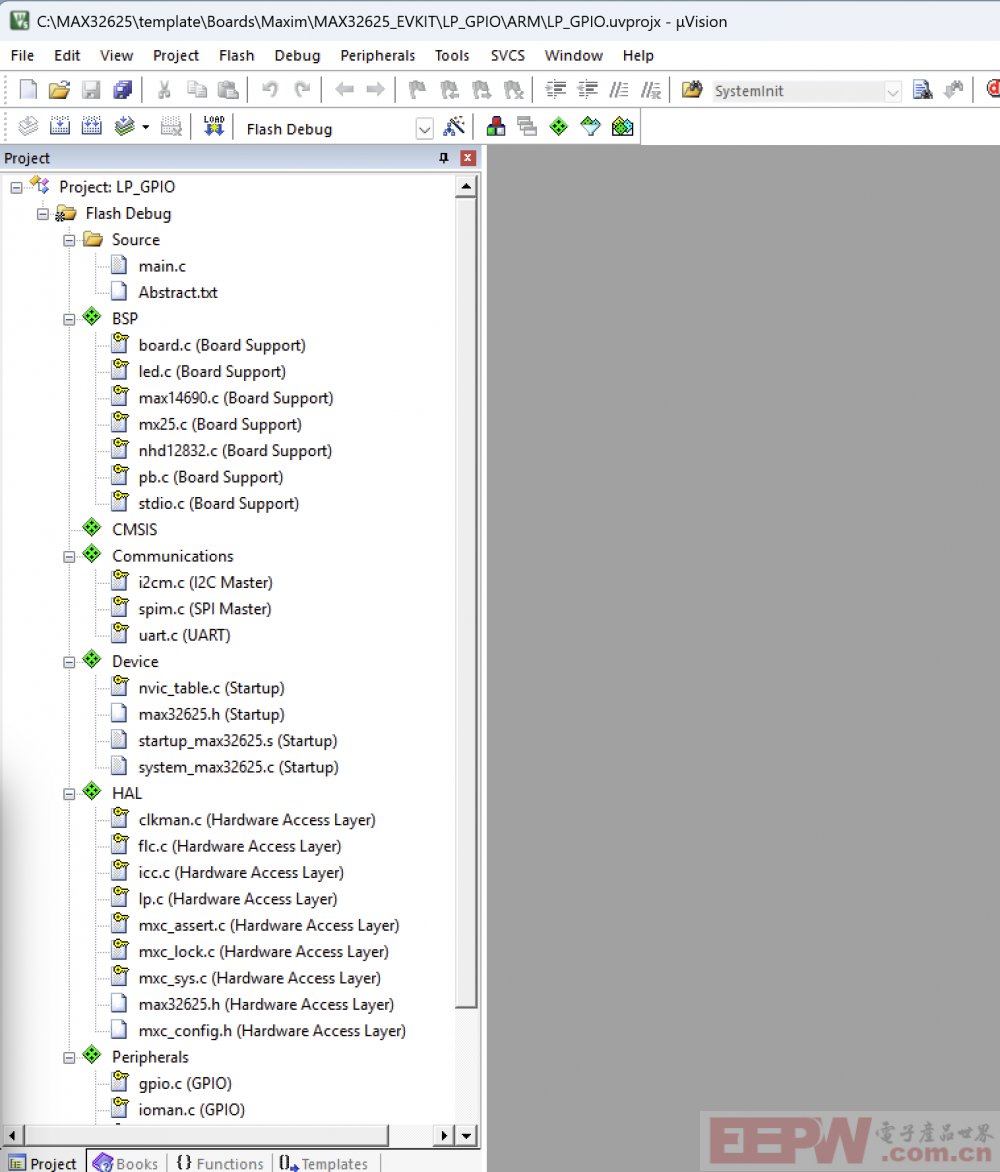Select main.c in Source group

162,266
